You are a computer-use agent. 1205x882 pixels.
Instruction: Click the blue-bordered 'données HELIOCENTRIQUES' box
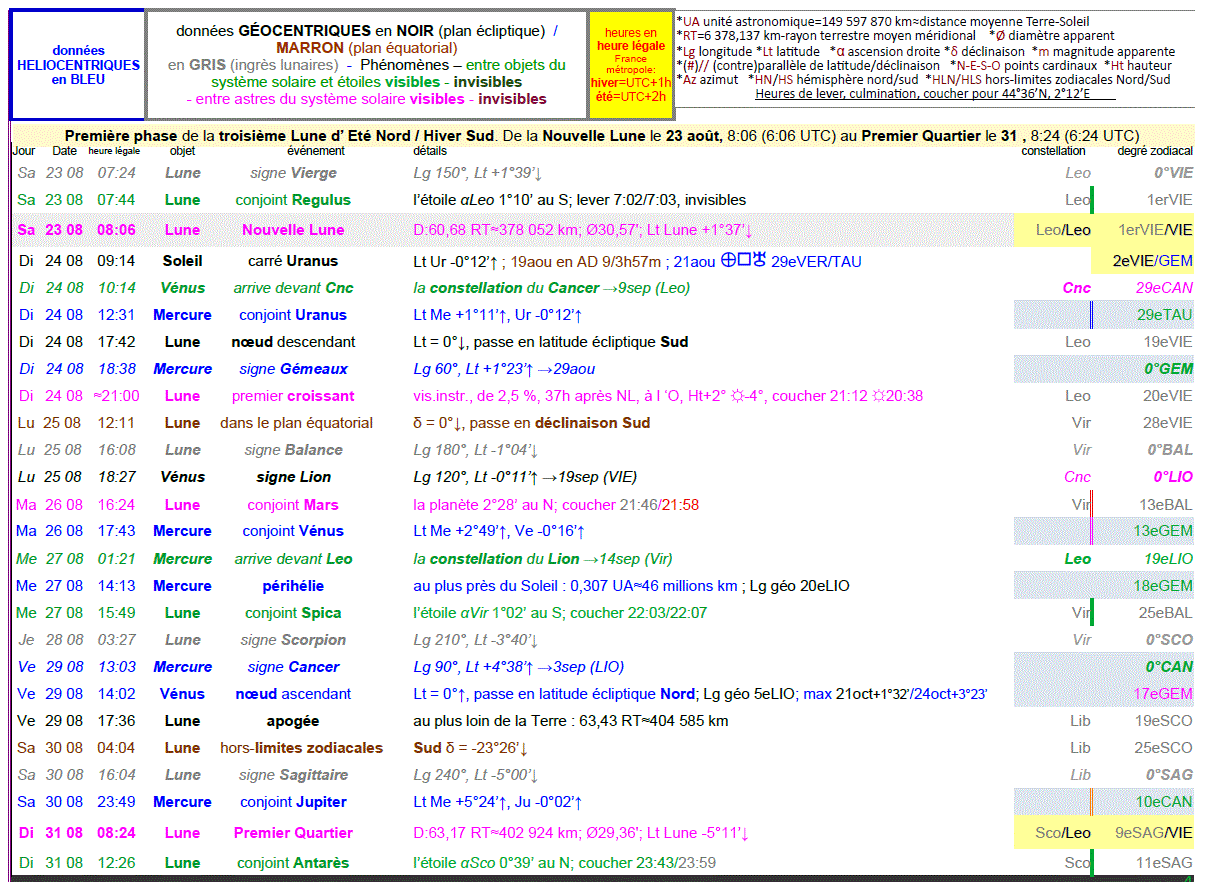click(x=78, y=65)
